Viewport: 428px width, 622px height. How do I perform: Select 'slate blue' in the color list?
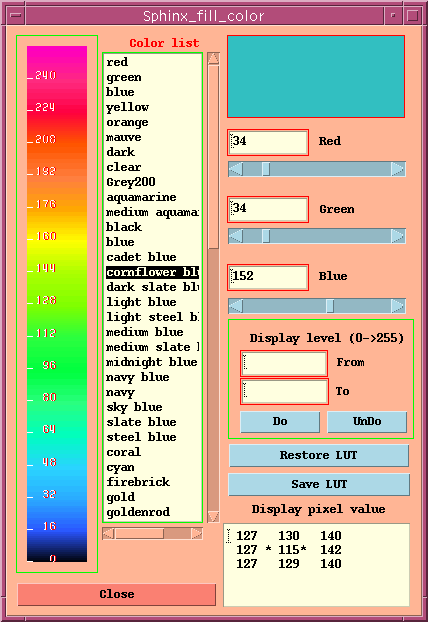click(152, 422)
